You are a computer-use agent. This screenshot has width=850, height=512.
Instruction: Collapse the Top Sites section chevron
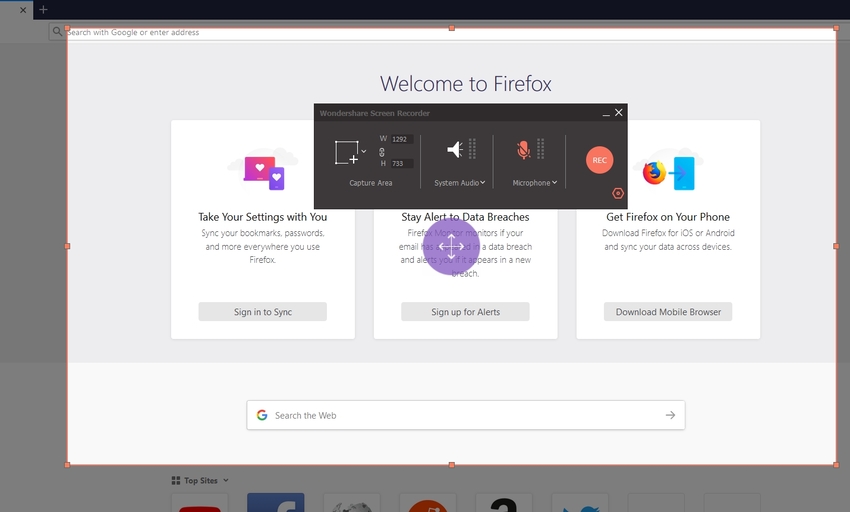coord(226,481)
